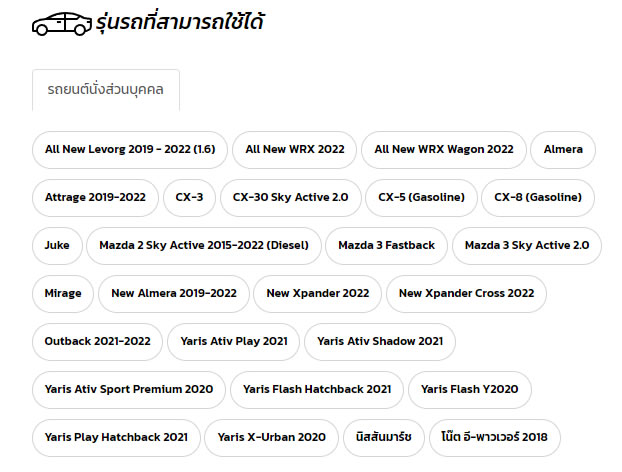This screenshot has height=472, width=622.
Task: Click the Juke model chip
Action: click(x=57, y=245)
